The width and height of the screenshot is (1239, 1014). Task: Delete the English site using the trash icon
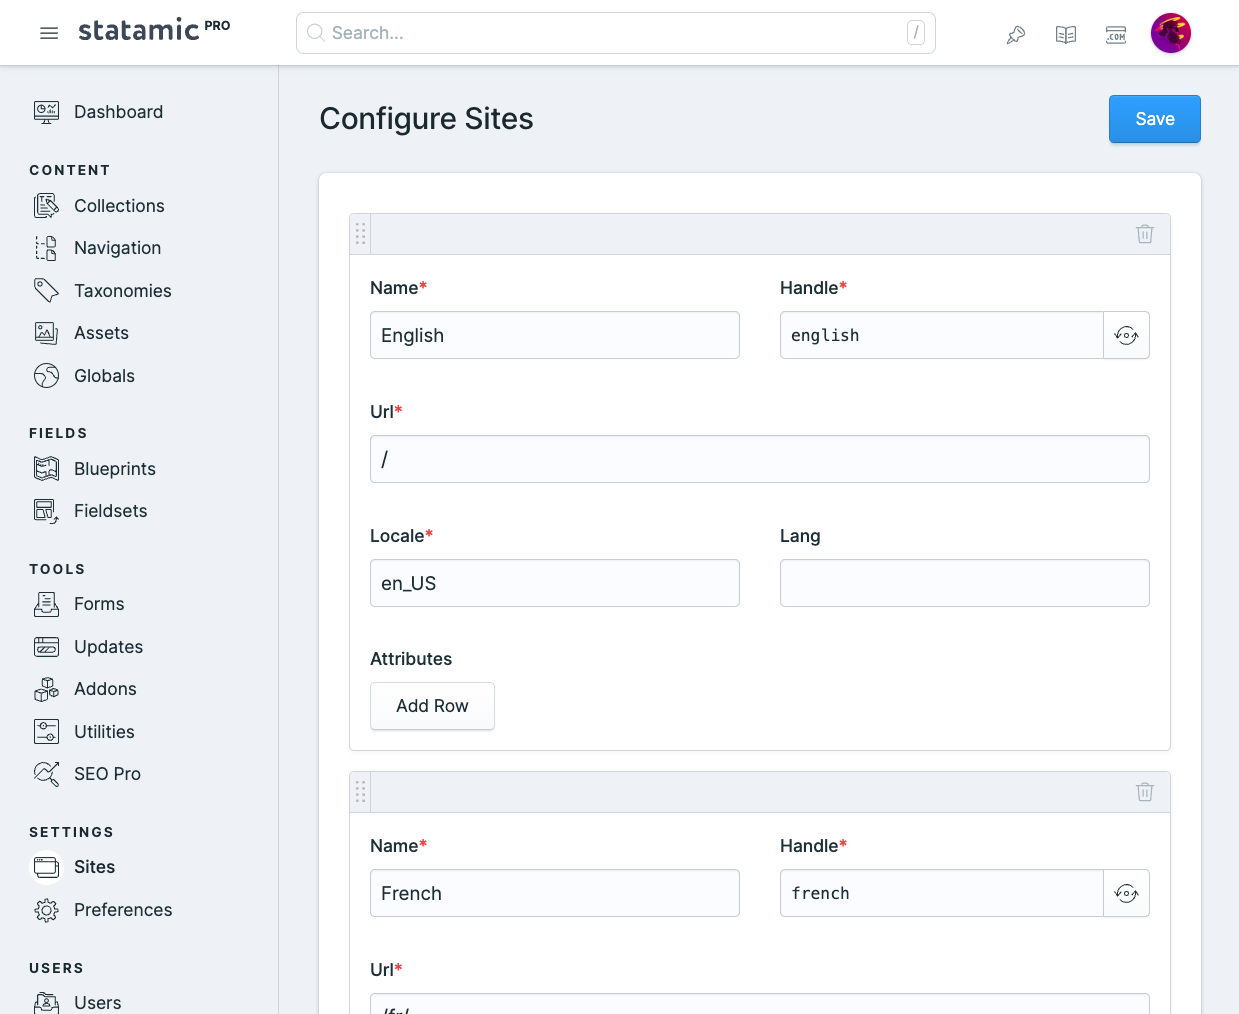pos(1144,233)
